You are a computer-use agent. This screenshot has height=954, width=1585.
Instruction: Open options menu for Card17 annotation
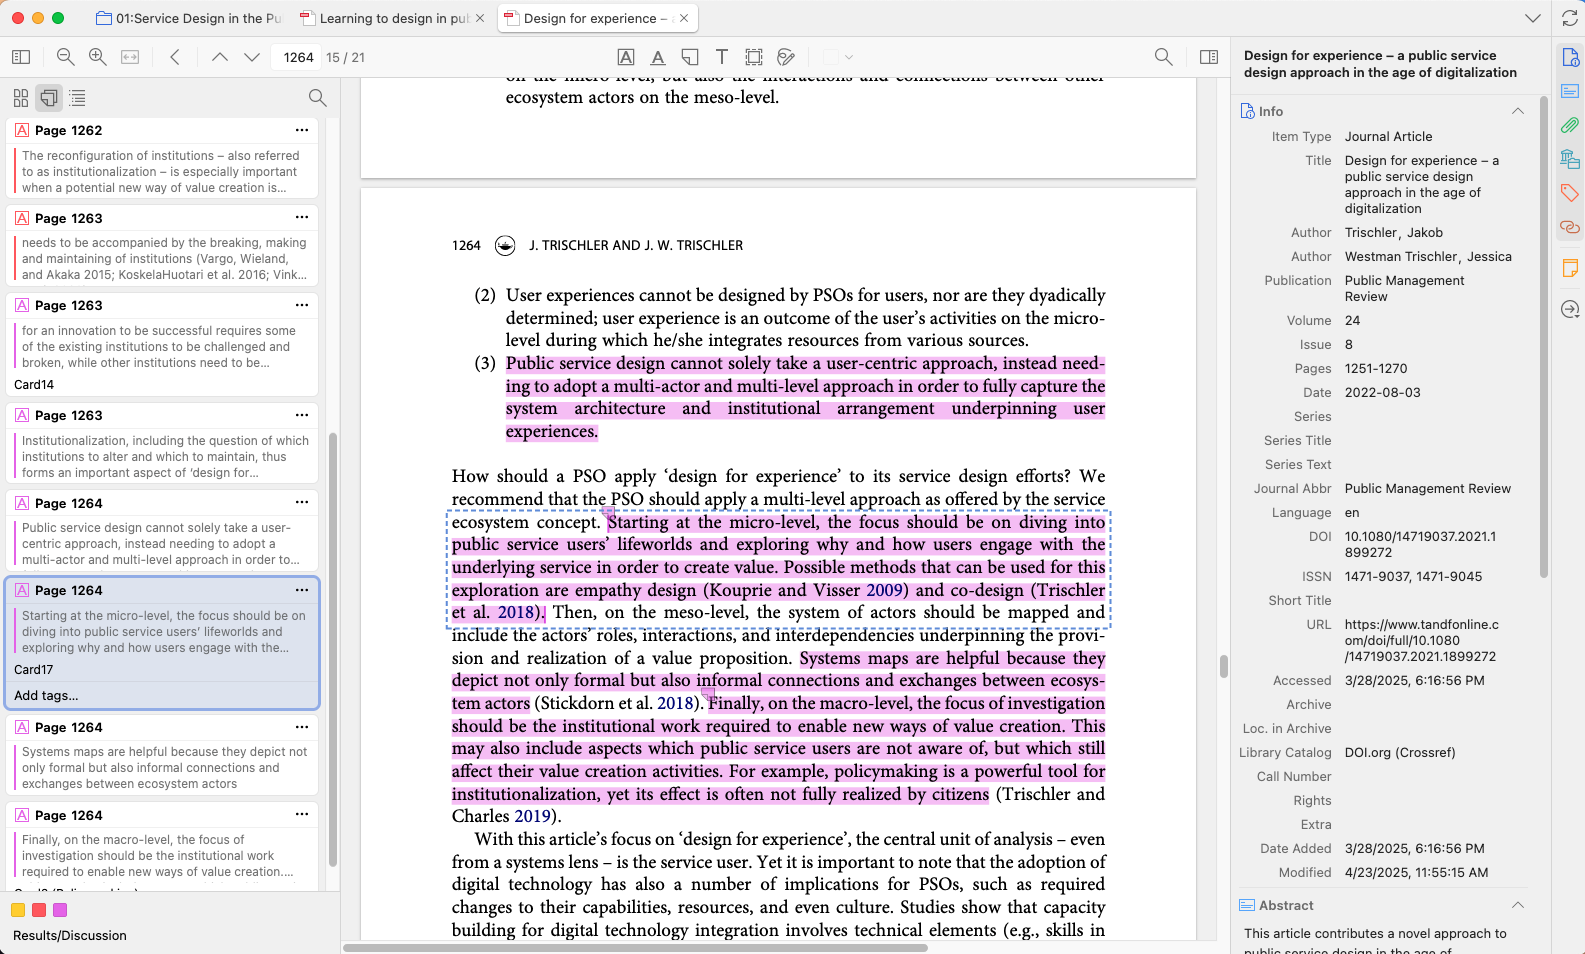tap(302, 590)
